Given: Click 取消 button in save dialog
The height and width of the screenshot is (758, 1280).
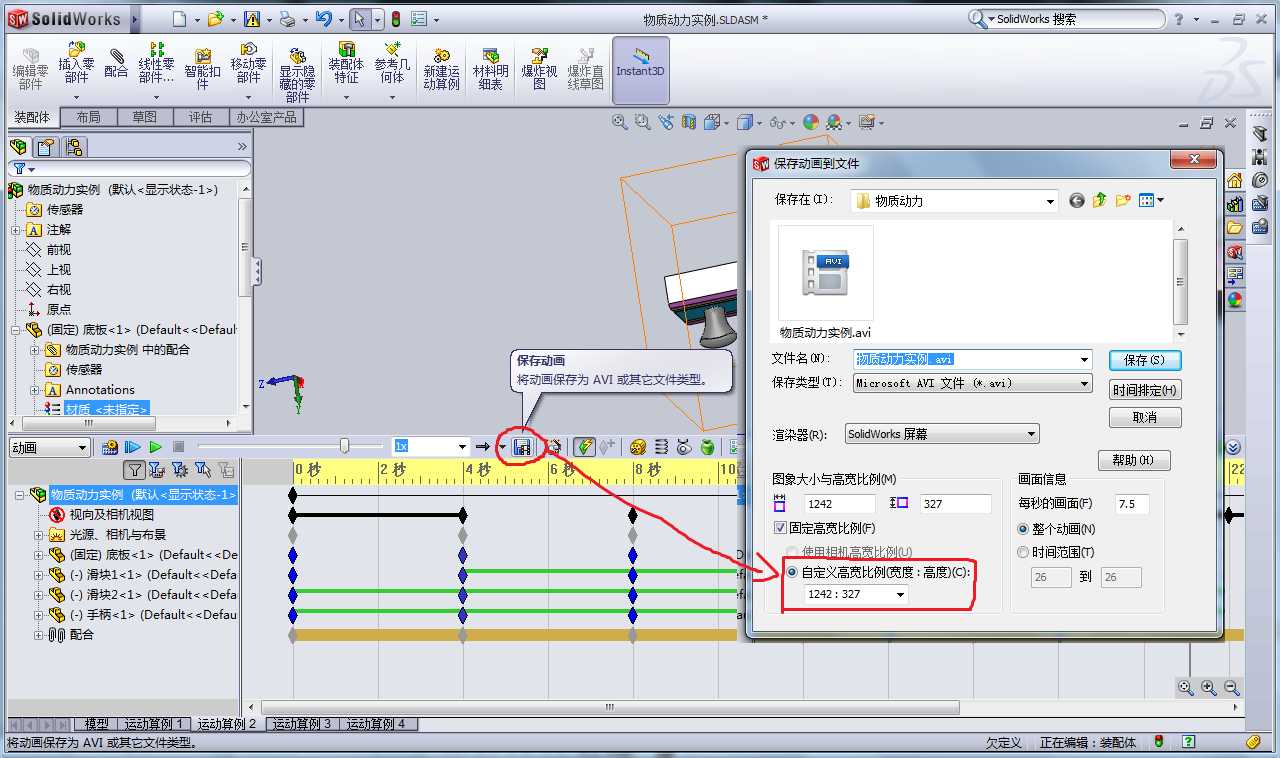Looking at the screenshot, I should [x=1145, y=417].
